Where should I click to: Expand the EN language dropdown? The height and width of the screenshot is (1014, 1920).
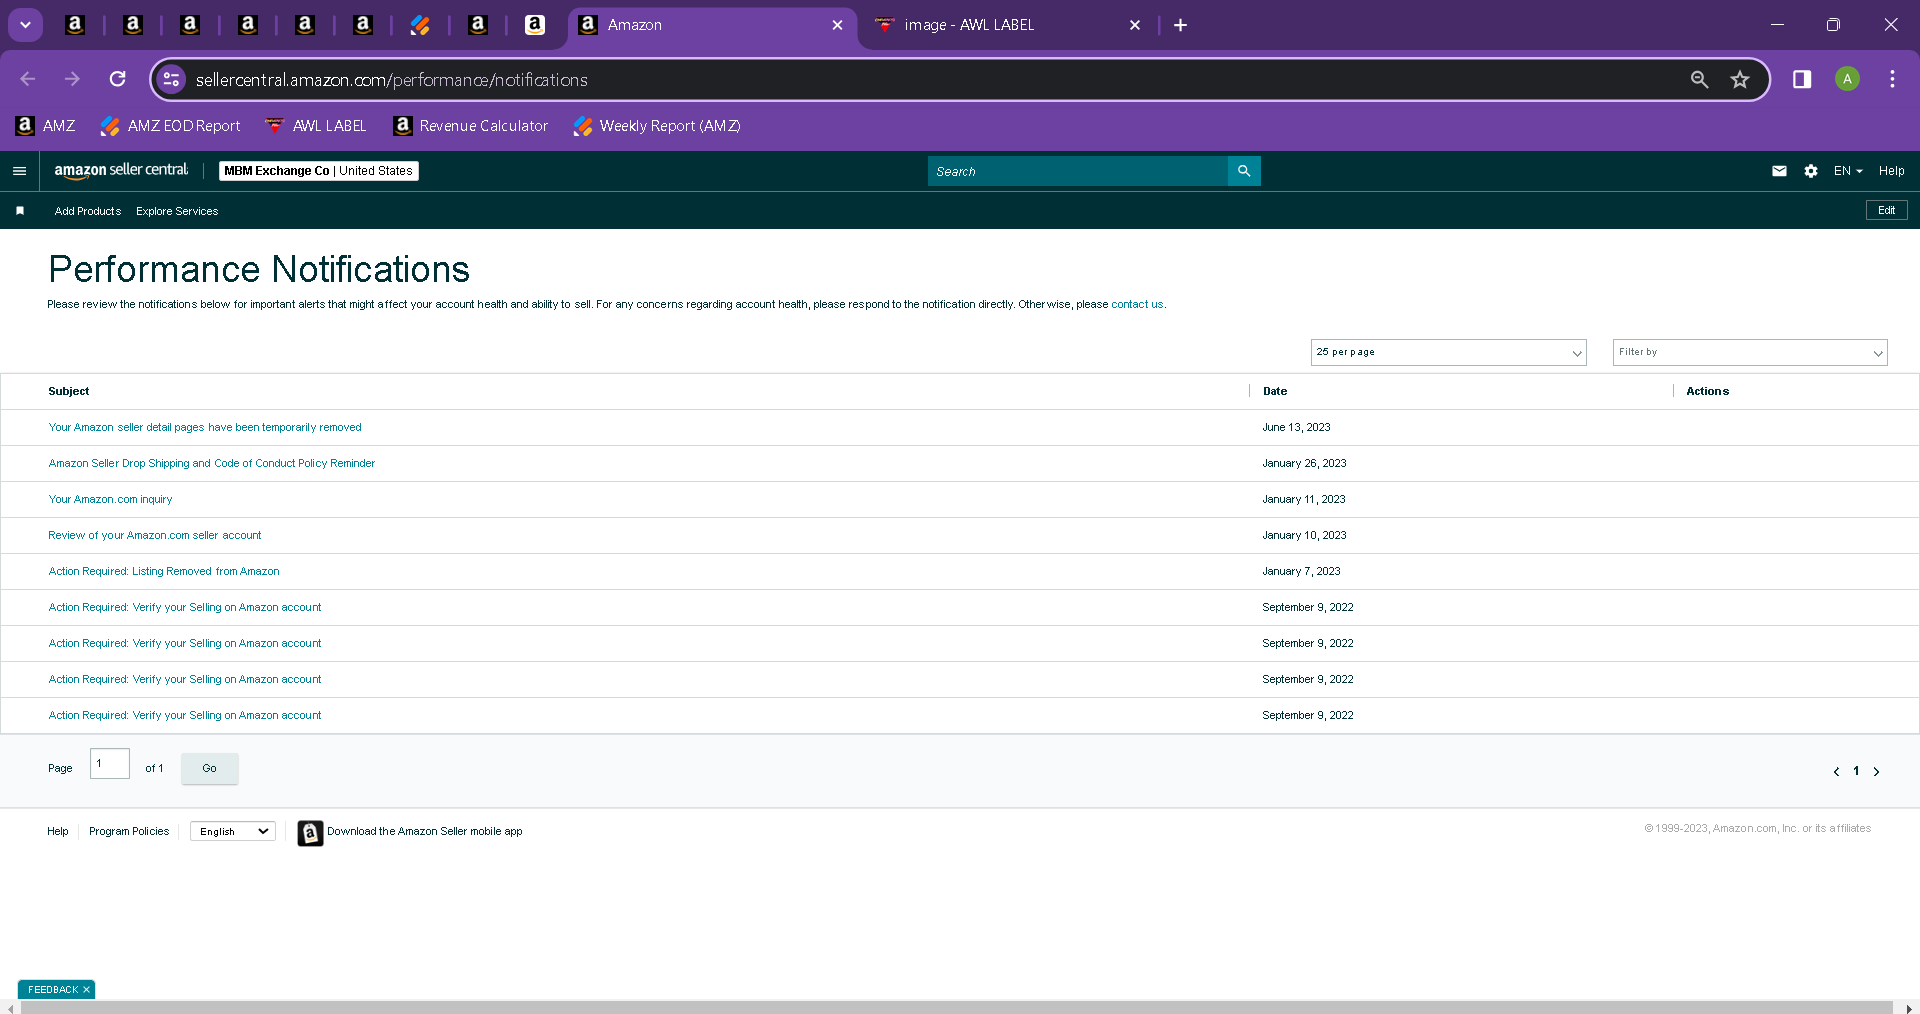point(1848,171)
